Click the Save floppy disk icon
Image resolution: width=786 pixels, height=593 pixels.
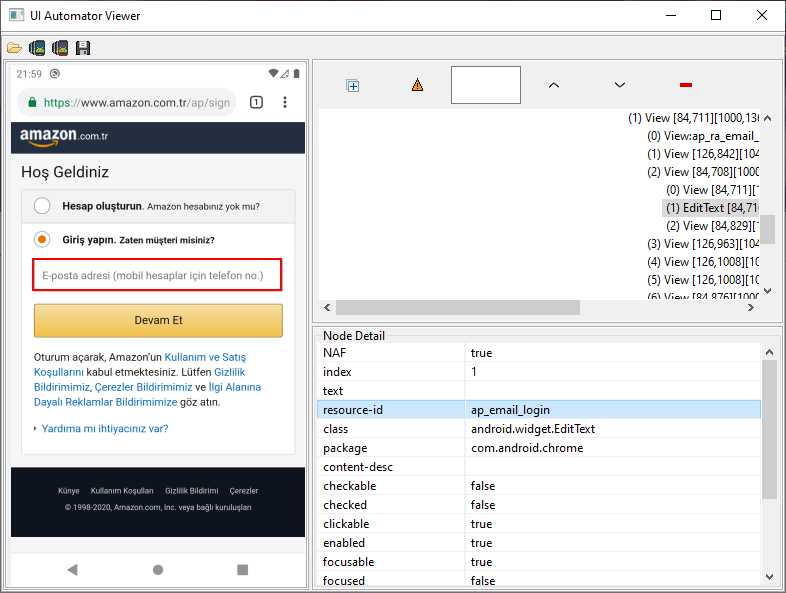tap(83, 48)
